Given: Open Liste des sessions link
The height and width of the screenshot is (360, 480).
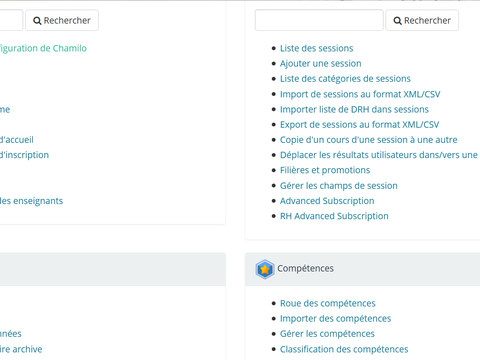Looking at the screenshot, I should point(316,48).
